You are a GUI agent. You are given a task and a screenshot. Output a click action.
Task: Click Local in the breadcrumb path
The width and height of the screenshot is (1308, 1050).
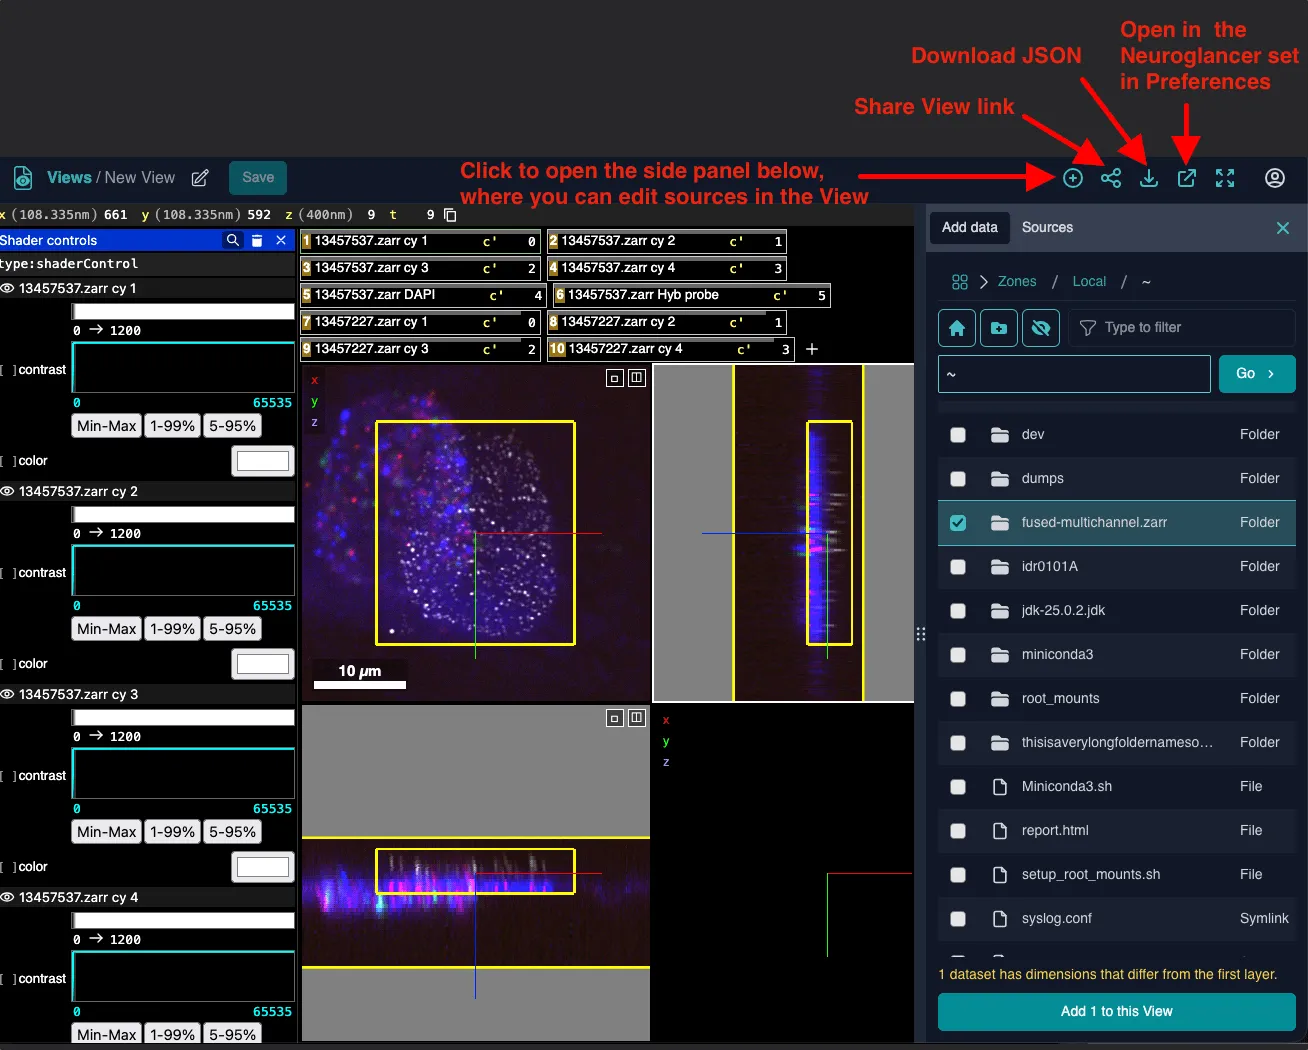click(x=1089, y=282)
